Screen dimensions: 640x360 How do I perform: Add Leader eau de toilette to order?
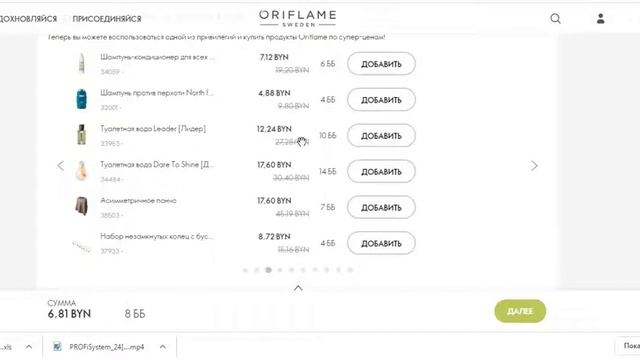[x=381, y=136]
